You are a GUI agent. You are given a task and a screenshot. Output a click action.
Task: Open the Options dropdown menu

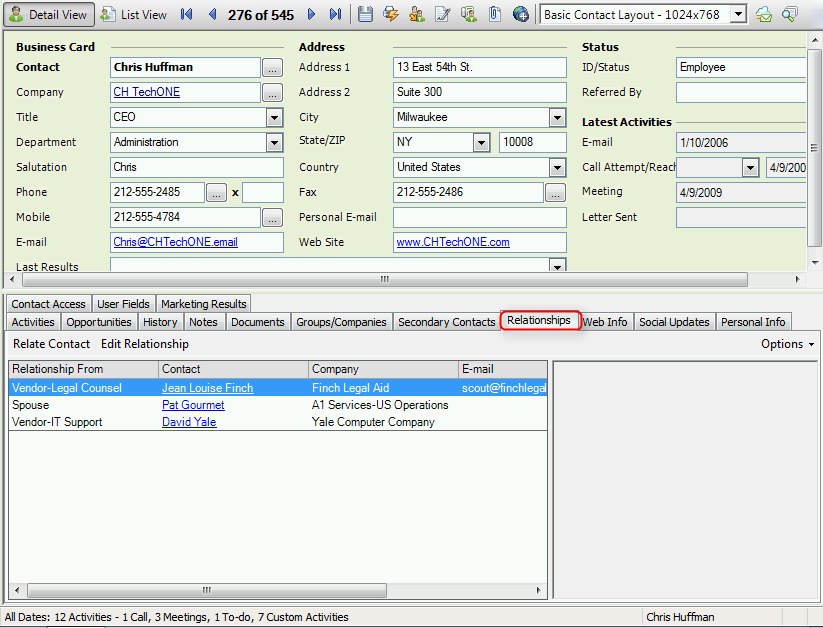click(787, 344)
